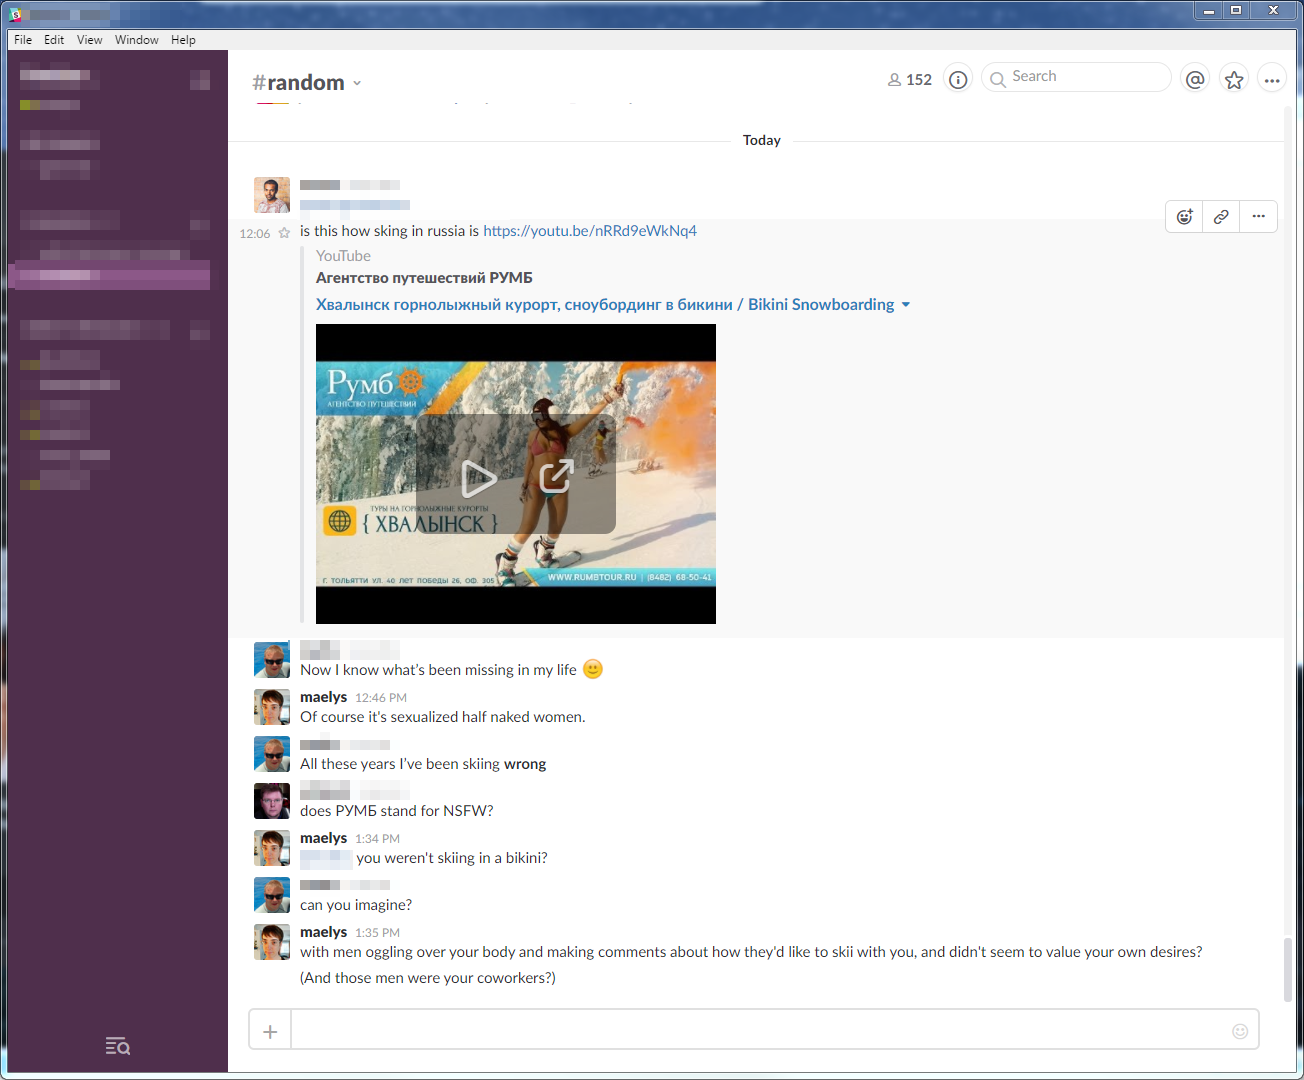Add reaction to the 12:06 message
1304x1080 pixels.
(x=1185, y=216)
